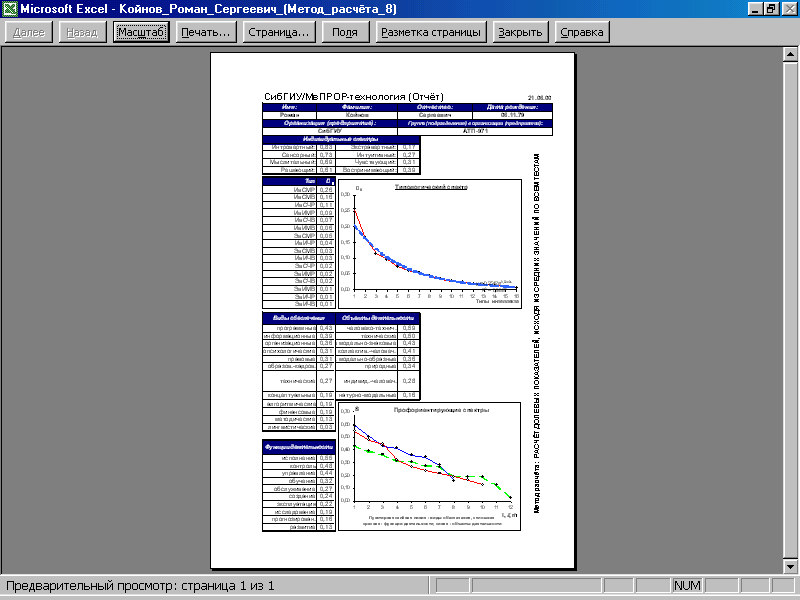This screenshot has width=800, height=600.
Task: Open the Страница... page setup dialog
Action: [277, 32]
